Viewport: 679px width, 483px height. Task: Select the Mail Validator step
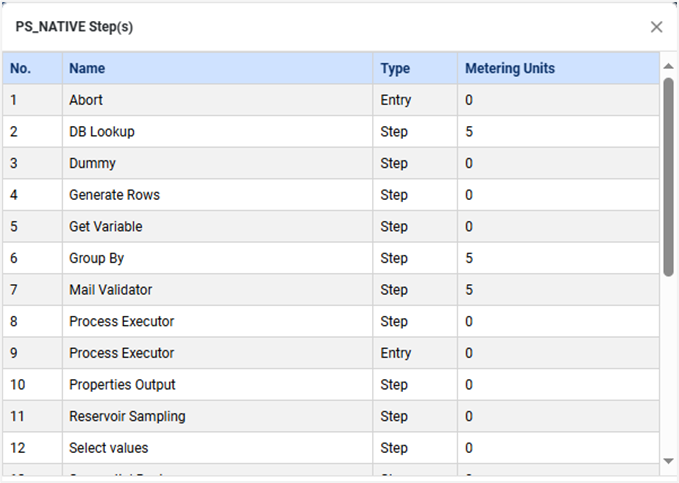click(x=110, y=290)
